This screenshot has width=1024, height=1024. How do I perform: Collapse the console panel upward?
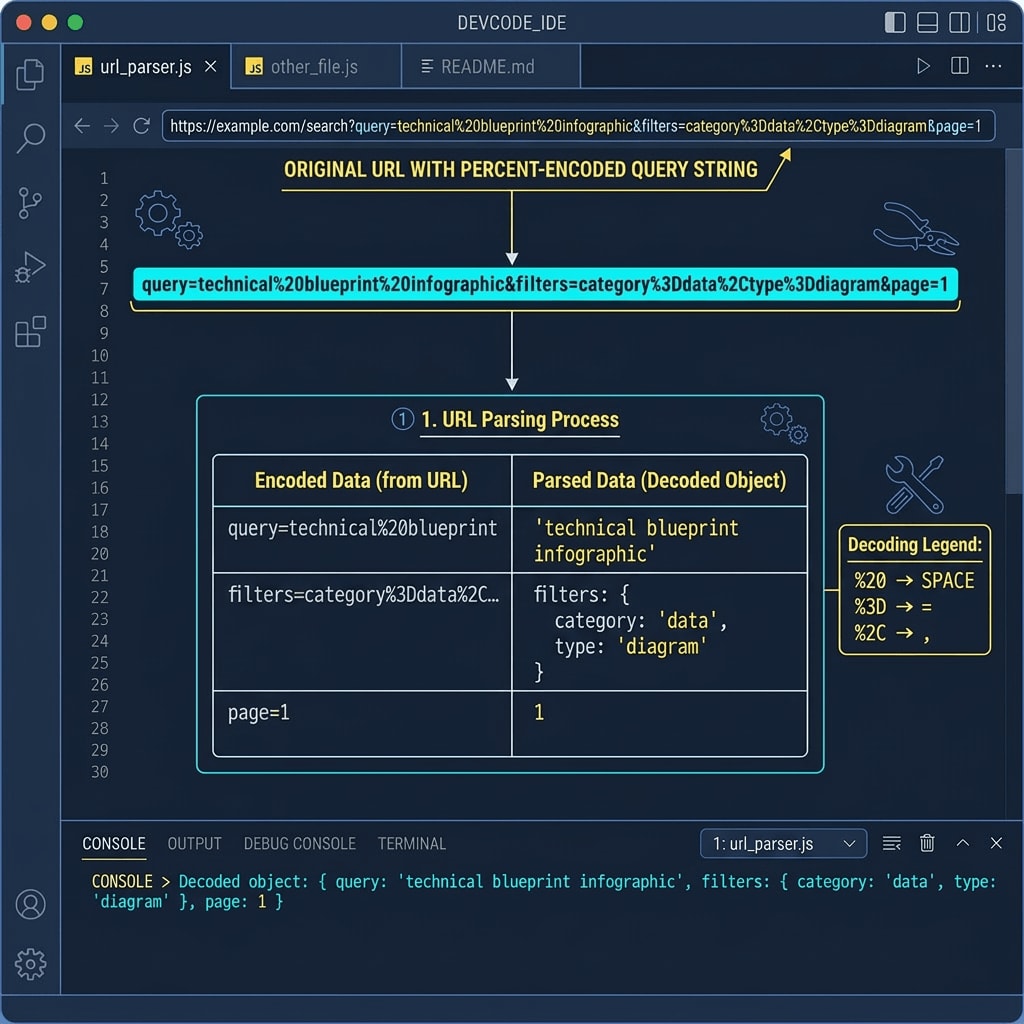pos(962,843)
